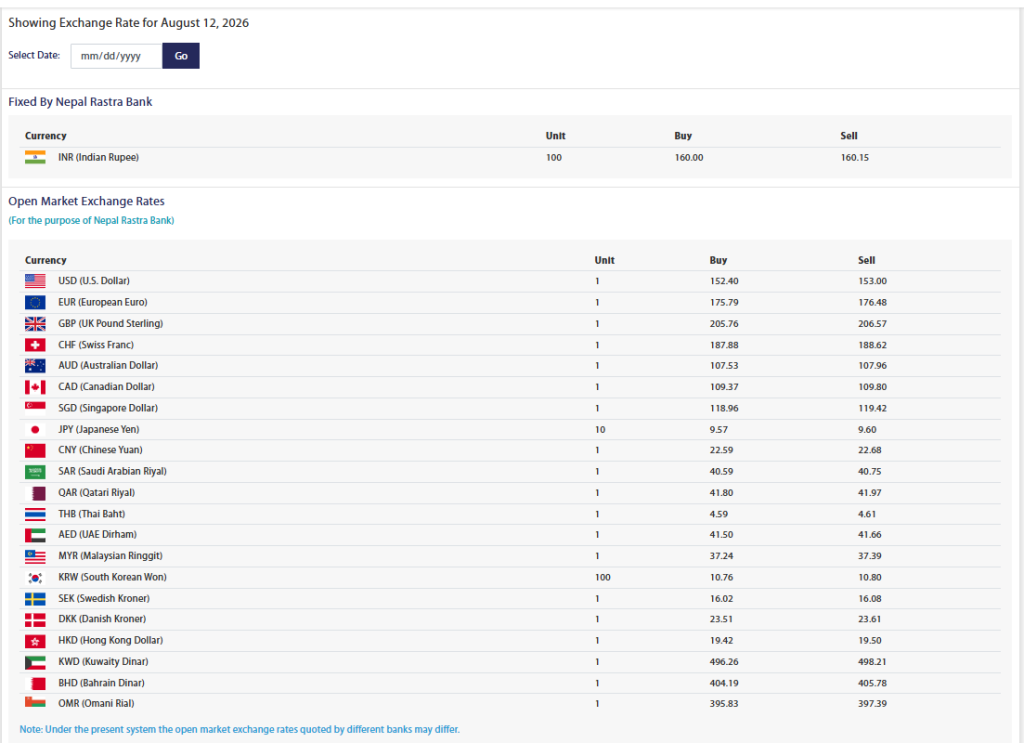Select the 'GBP (UK Pound Sterling)' label
The width and height of the screenshot is (1024, 743).
point(110,324)
